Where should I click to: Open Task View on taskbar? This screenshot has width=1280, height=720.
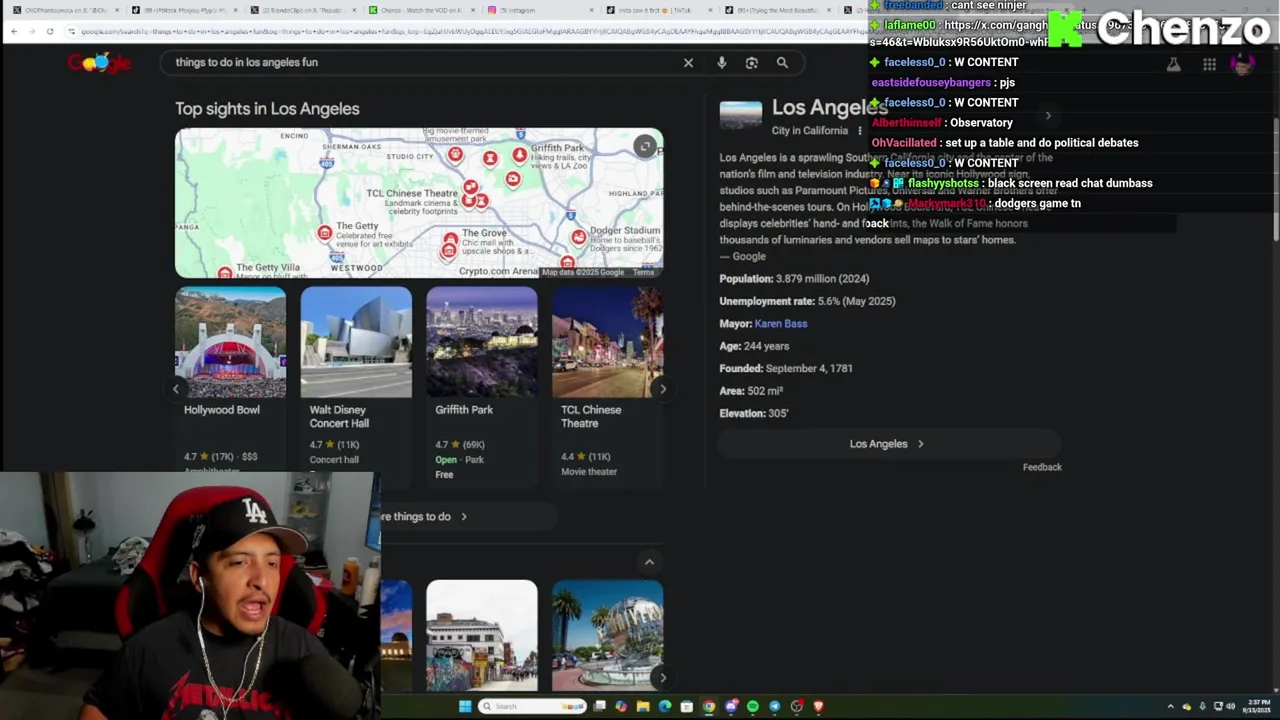[599, 706]
